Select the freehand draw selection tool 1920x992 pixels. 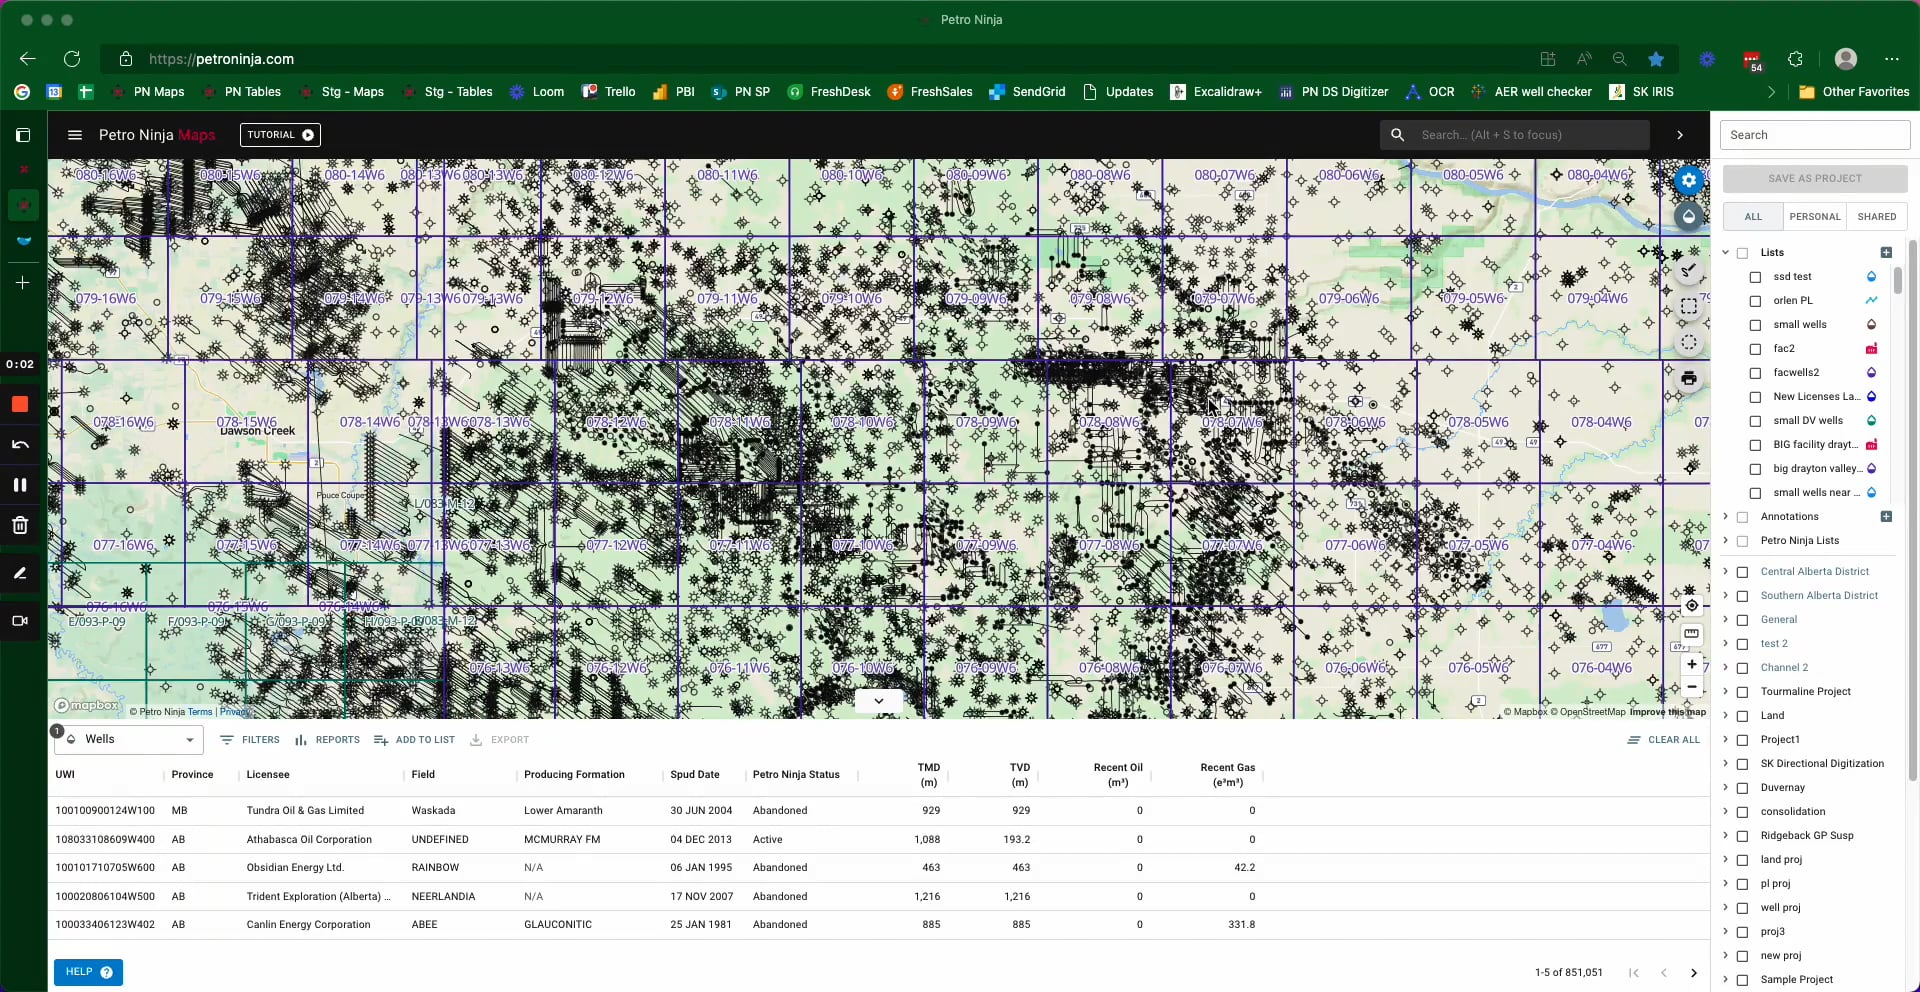pos(1689,270)
